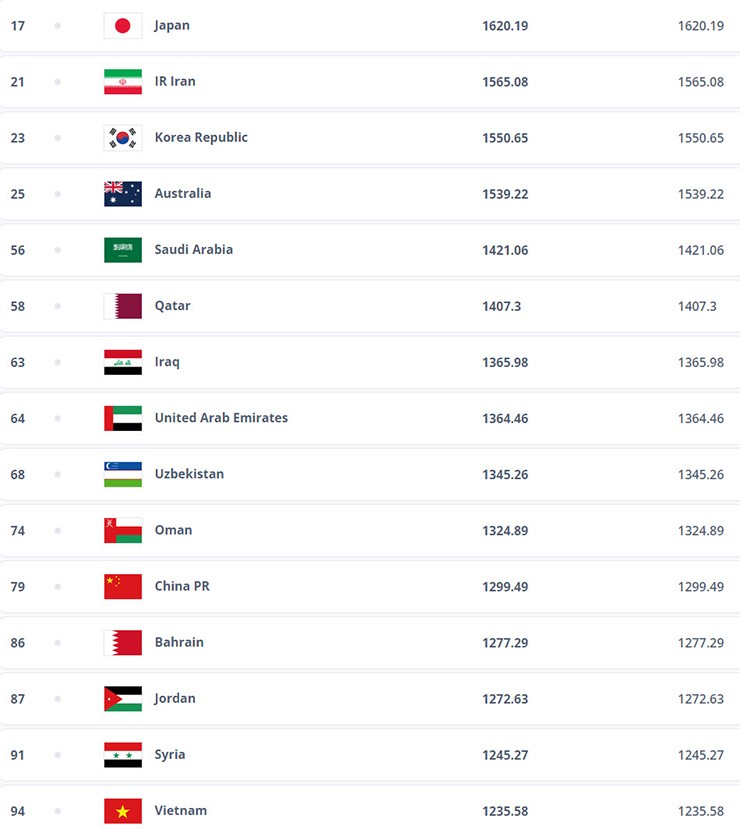Image resolution: width=740 pixels, height=829 pixels.
Task: Open the Jordan team link
Action: (x=175, y=698)
